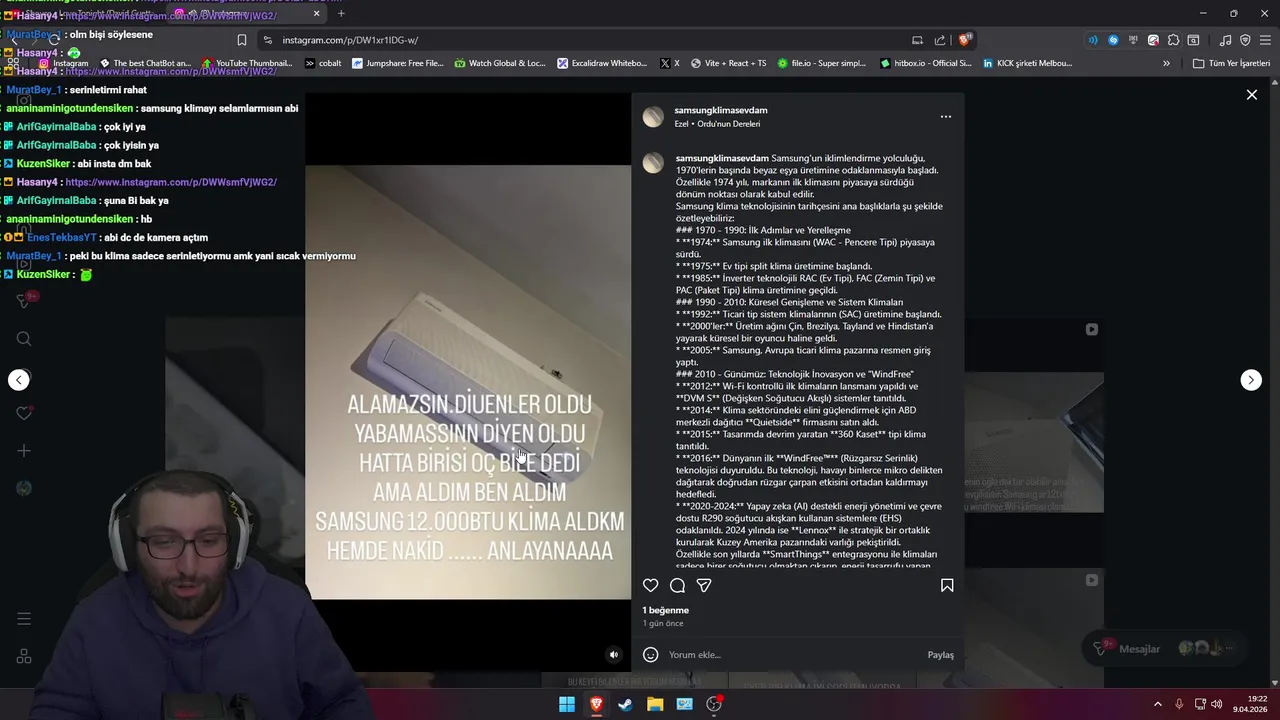Screen dimensions: 1280x720
Task: Open the 'Jumpshare: Free File...' bookmark
Action: coord(397,63)
